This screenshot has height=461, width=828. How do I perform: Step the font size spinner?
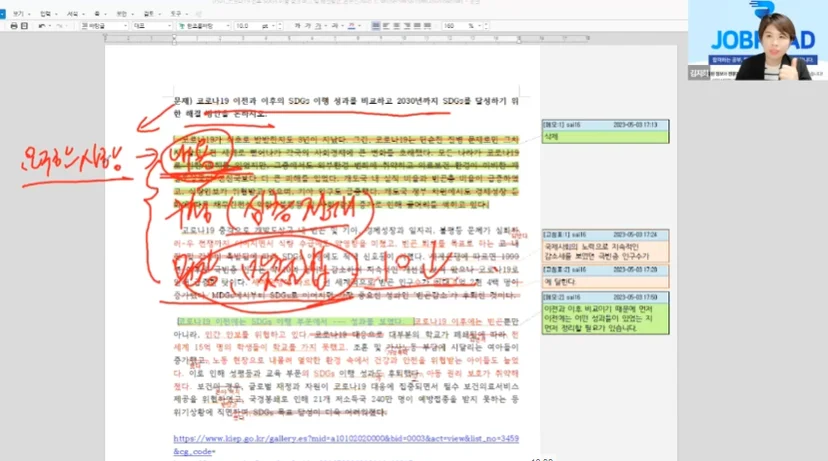[x=280, y=26]
